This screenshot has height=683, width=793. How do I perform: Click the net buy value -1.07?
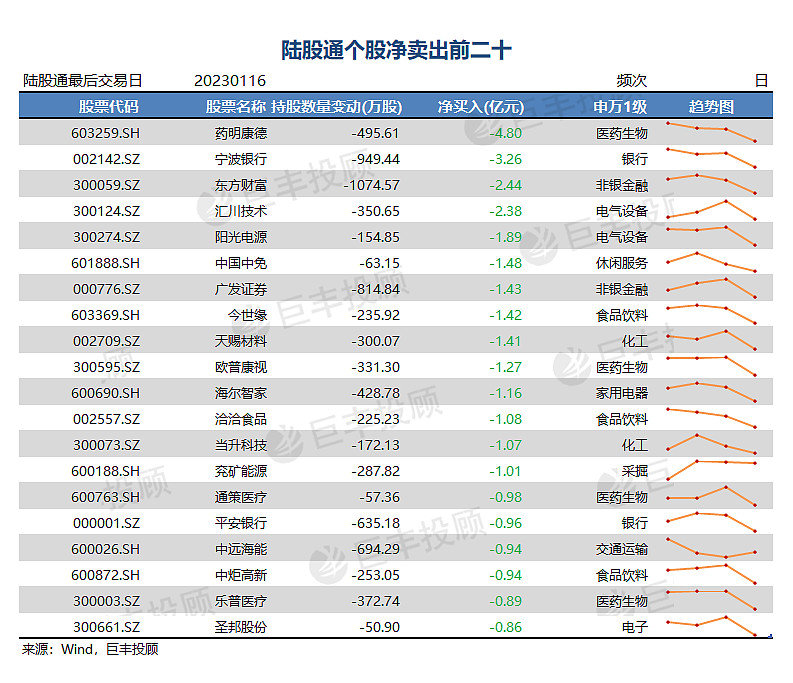pos(506,445)
